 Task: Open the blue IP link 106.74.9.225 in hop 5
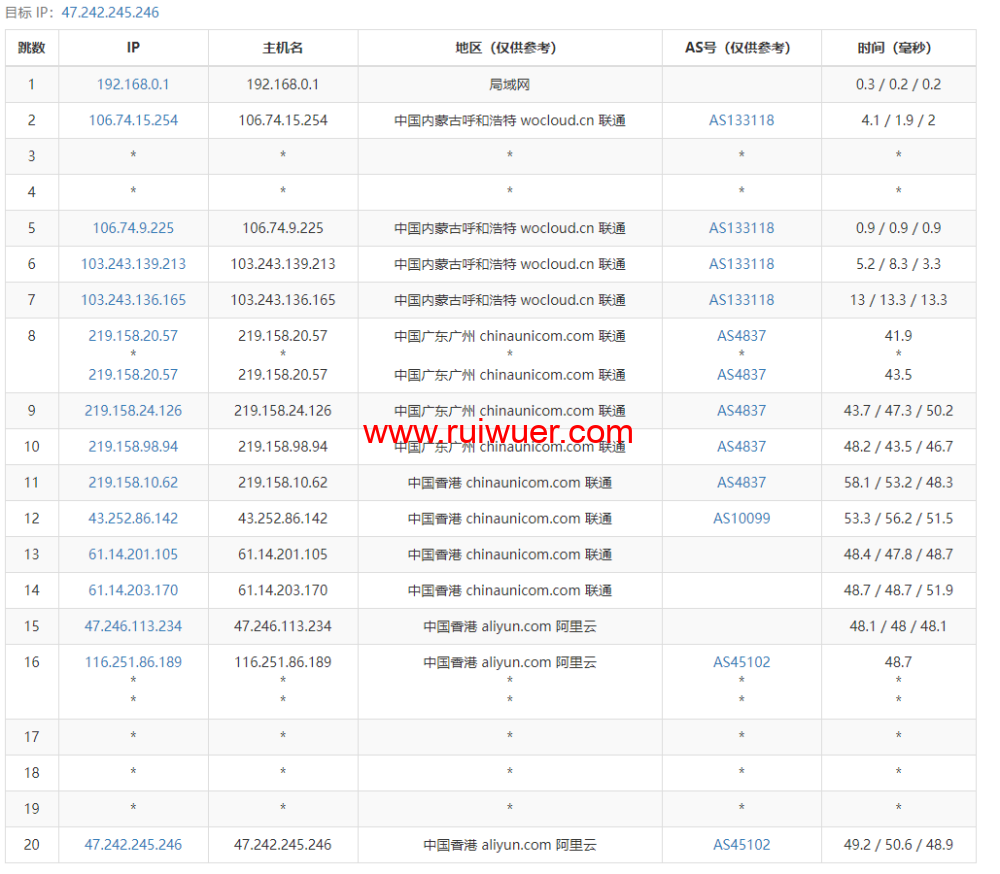[133, 228]
